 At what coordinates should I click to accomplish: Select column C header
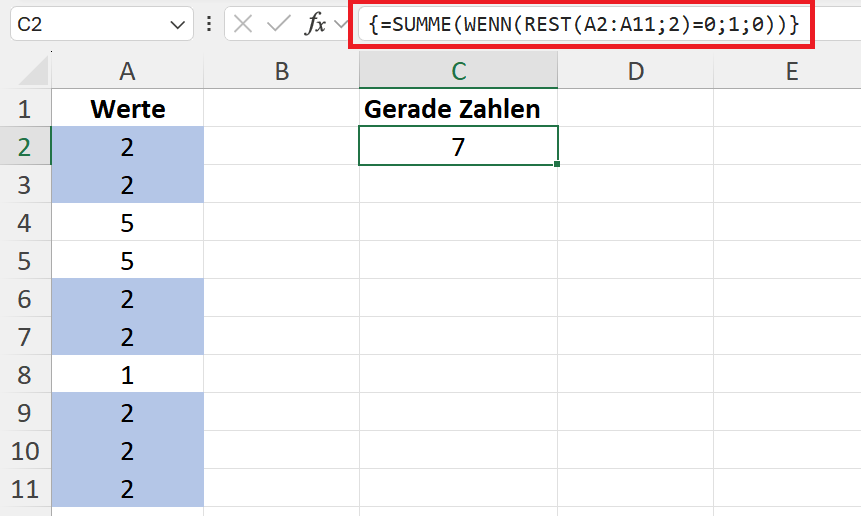459,71
